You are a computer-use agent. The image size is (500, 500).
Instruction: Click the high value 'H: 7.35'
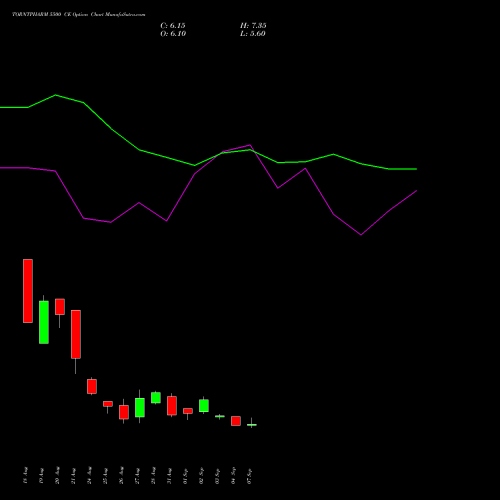click(253, 26)
